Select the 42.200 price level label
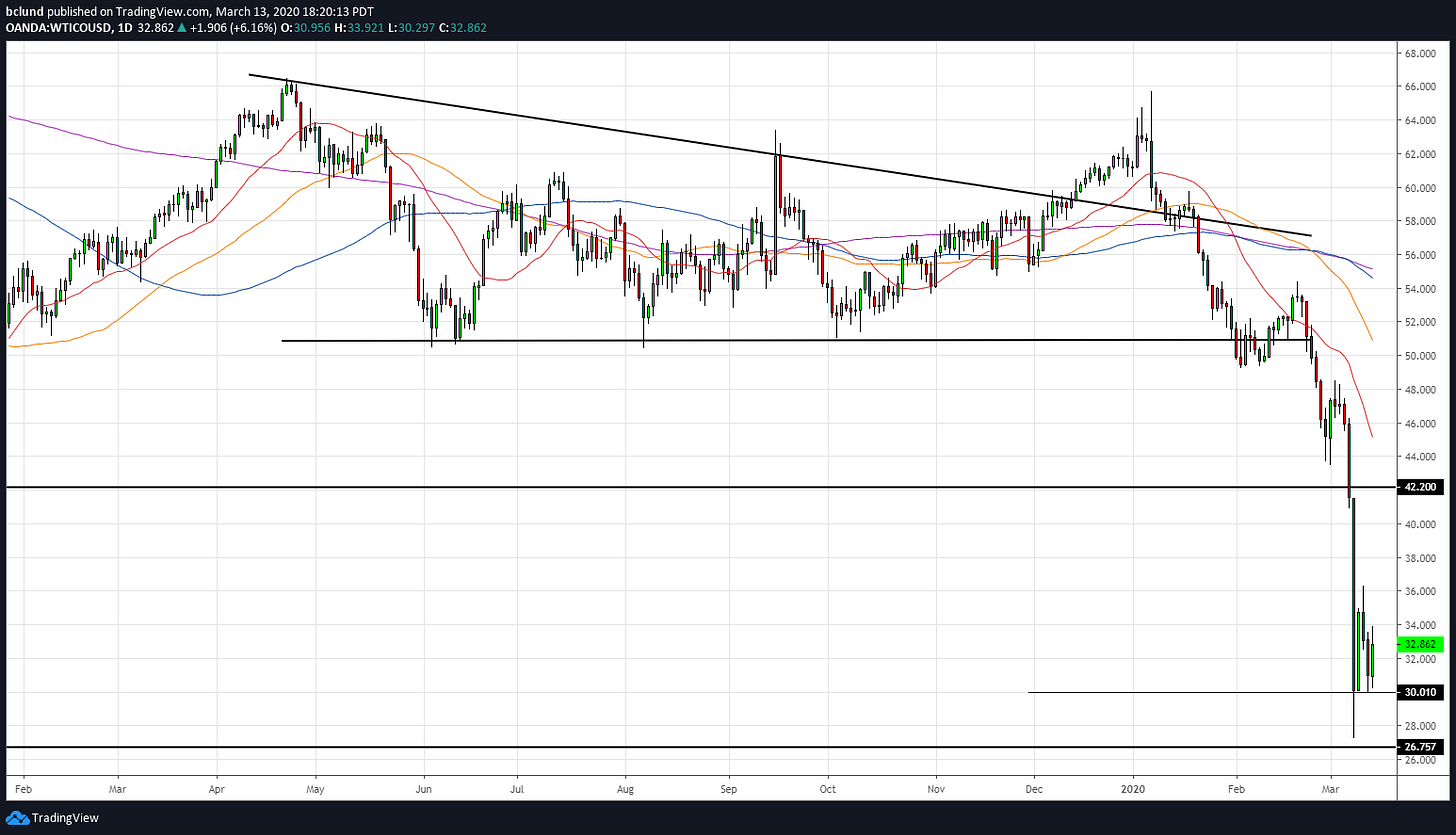 coord(1420,487)
